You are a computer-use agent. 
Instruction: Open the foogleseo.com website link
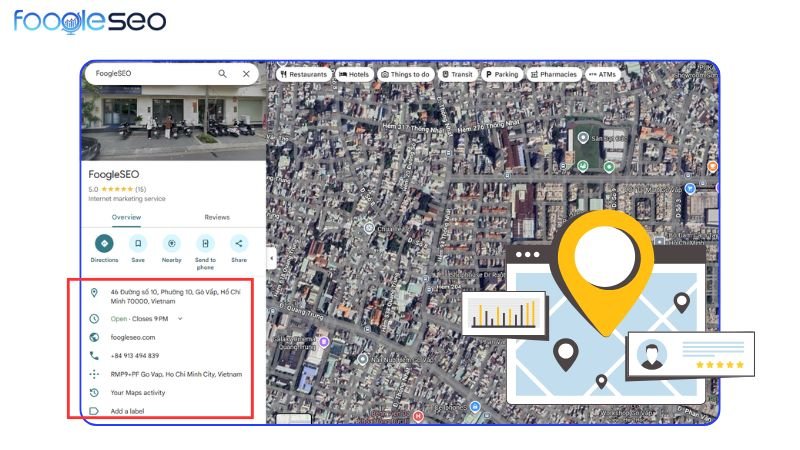133,337
